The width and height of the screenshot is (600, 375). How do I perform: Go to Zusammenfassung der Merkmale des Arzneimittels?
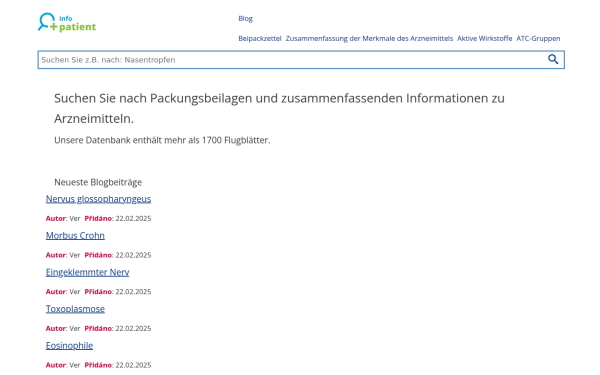[x=369, y=38]
